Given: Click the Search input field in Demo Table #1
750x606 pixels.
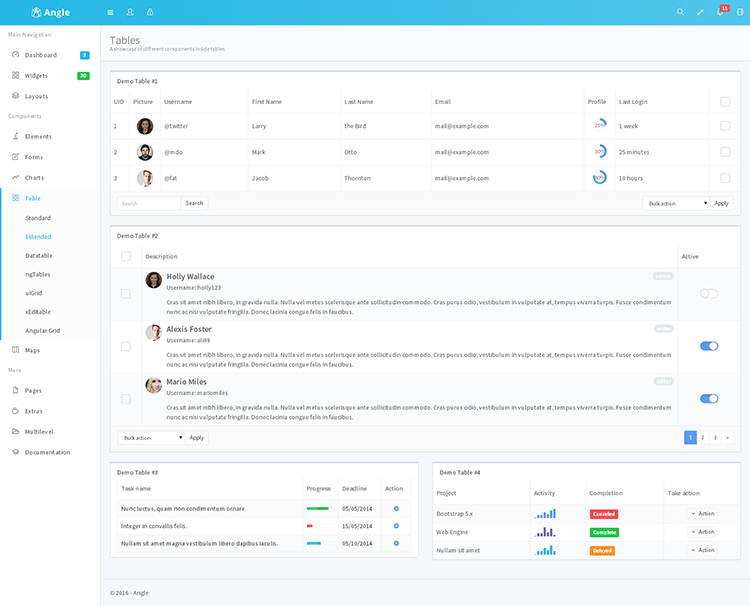Looking at the screenshot, I should (149, 203).
